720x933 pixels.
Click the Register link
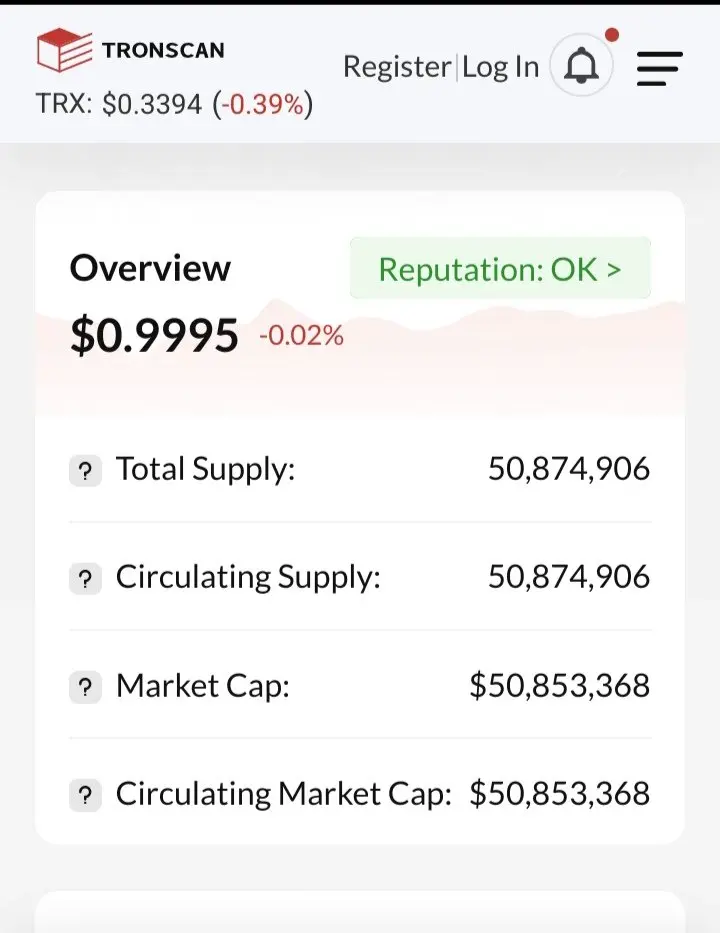point(397,67)
